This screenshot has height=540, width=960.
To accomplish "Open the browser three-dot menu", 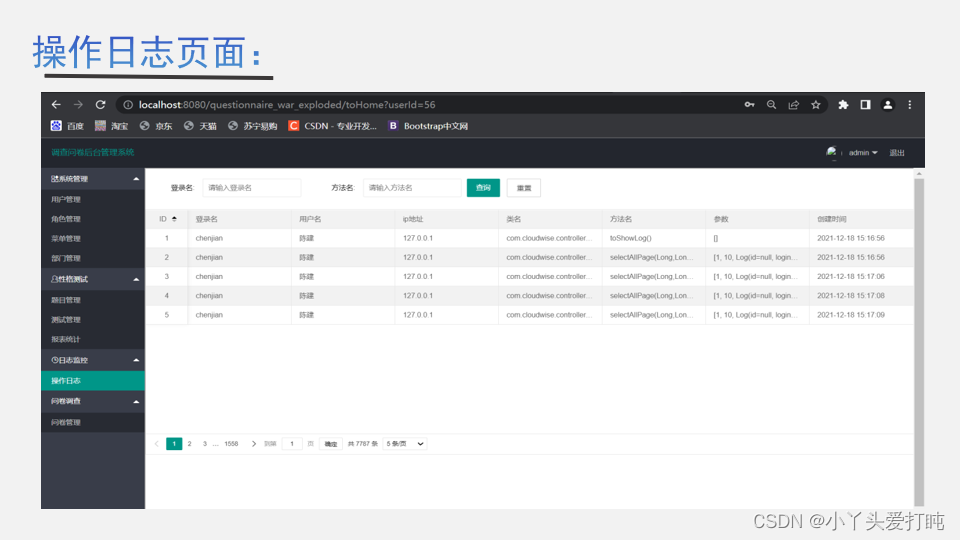I will 910,105.
